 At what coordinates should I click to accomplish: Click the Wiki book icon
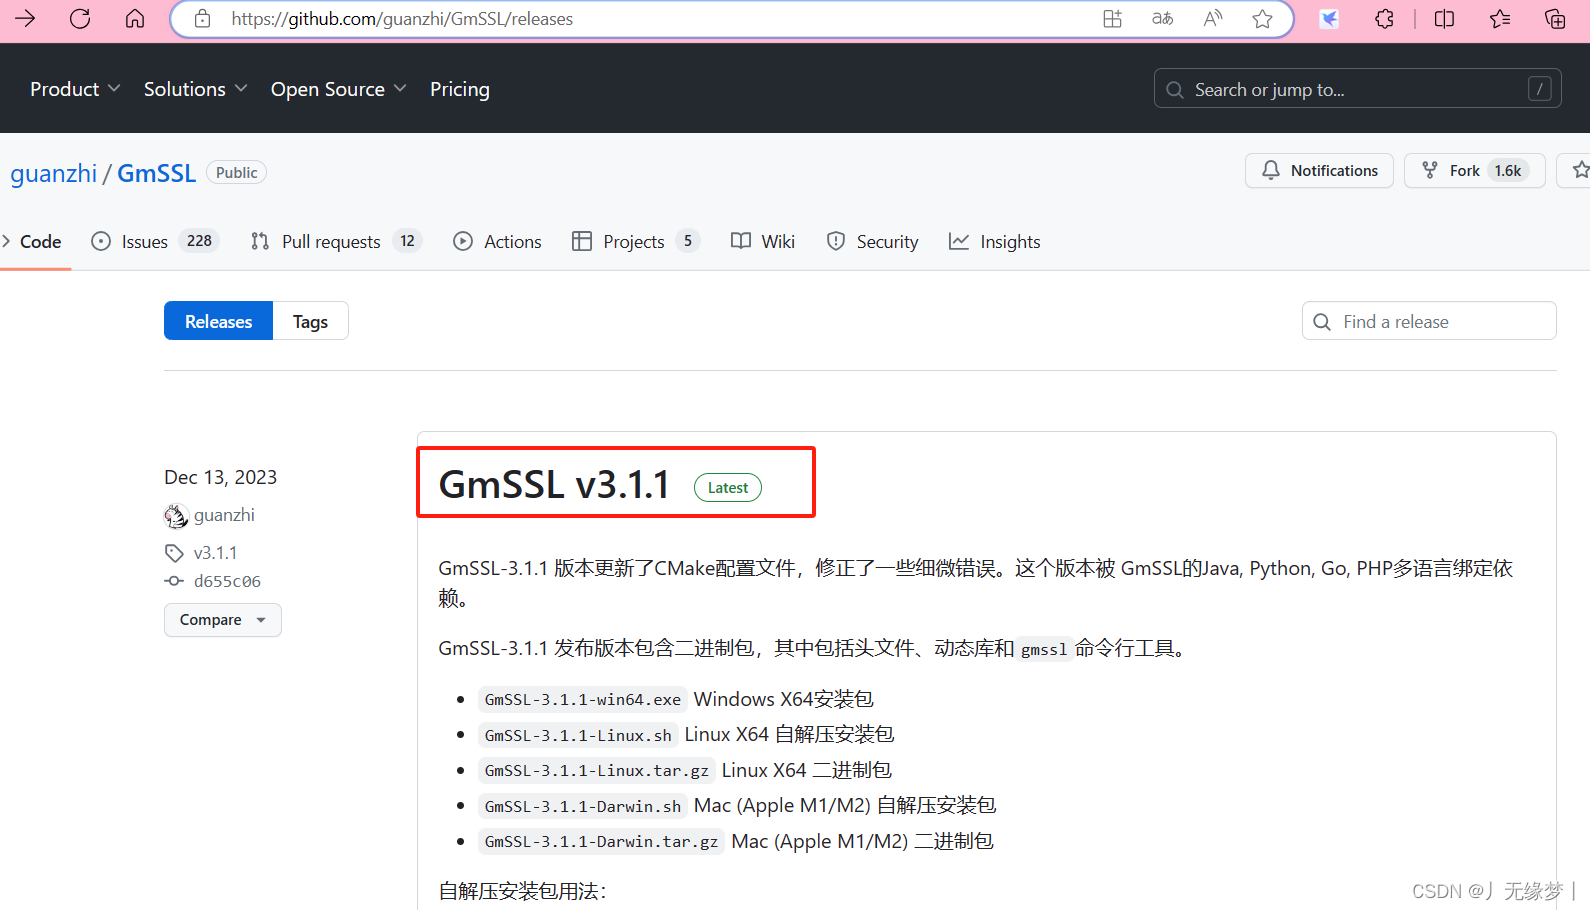coord(741,241)
